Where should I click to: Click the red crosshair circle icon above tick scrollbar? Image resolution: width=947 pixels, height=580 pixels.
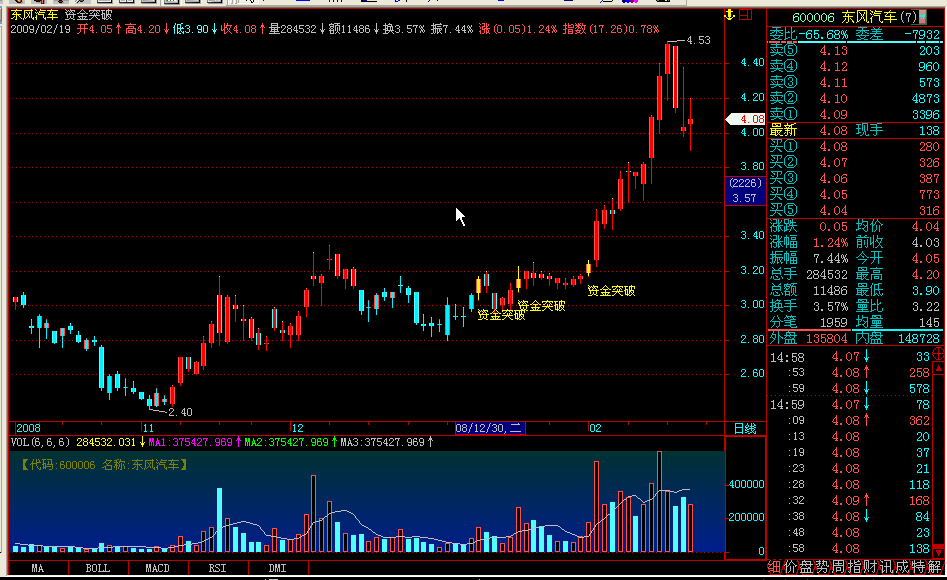coord(939,354)
